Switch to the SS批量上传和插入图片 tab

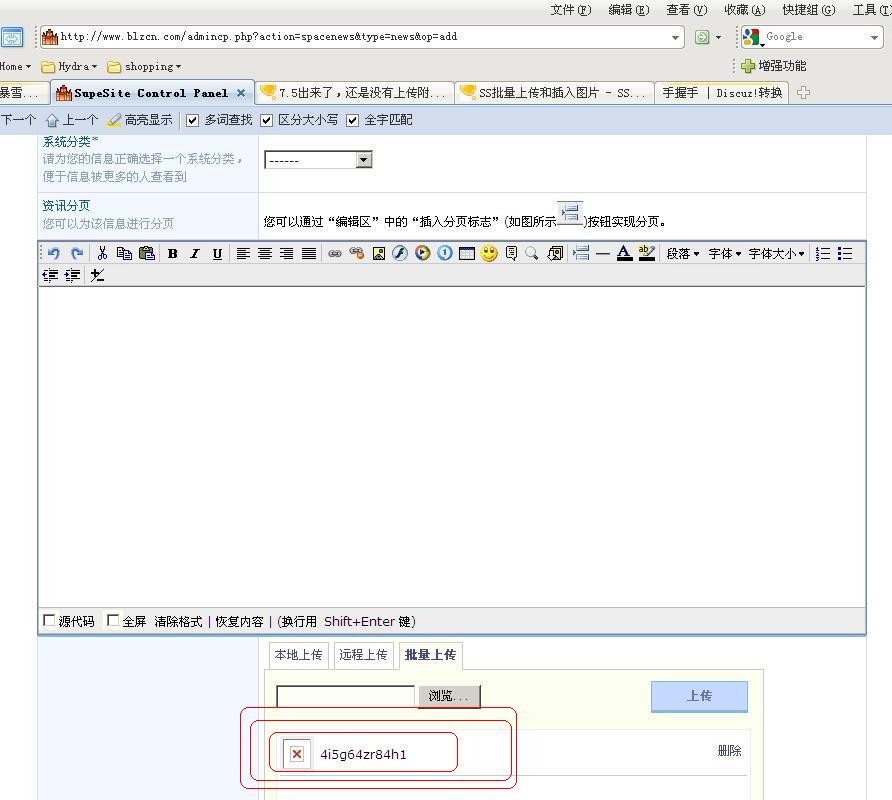coord(555,93)
